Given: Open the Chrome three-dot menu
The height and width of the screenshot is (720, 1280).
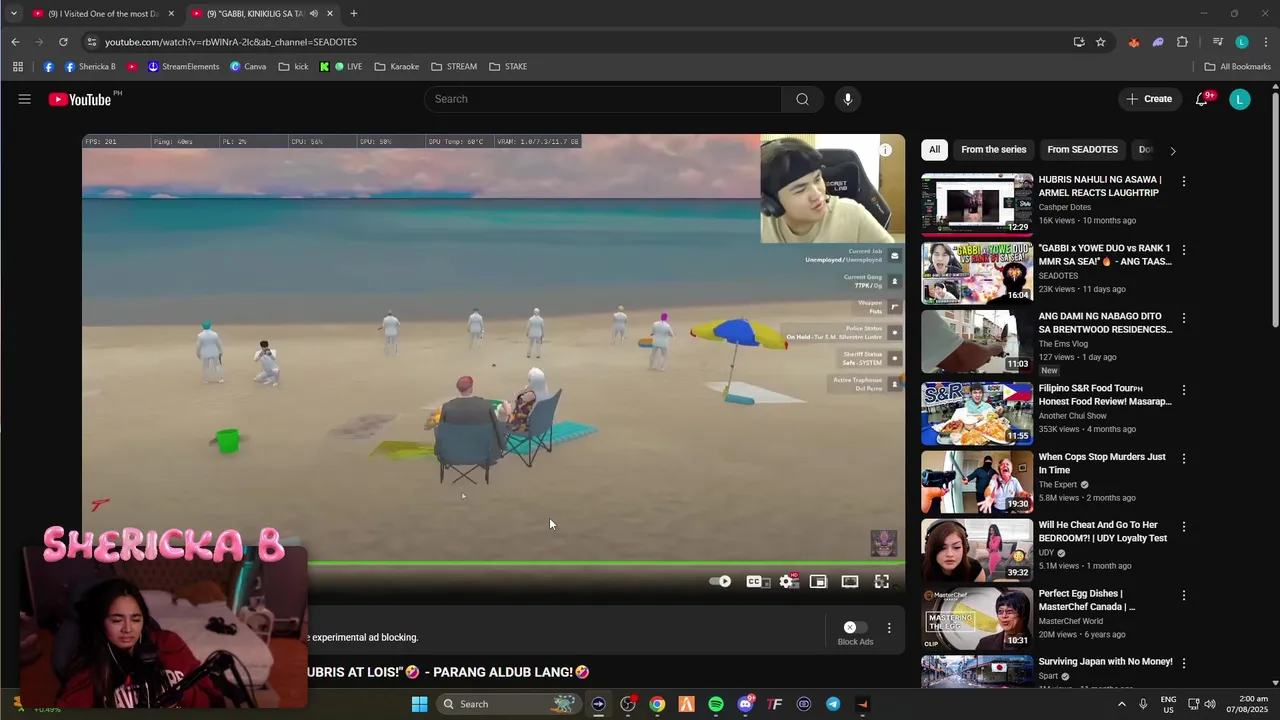Looking at the screenshot, I should click(x=1266, y=42).
